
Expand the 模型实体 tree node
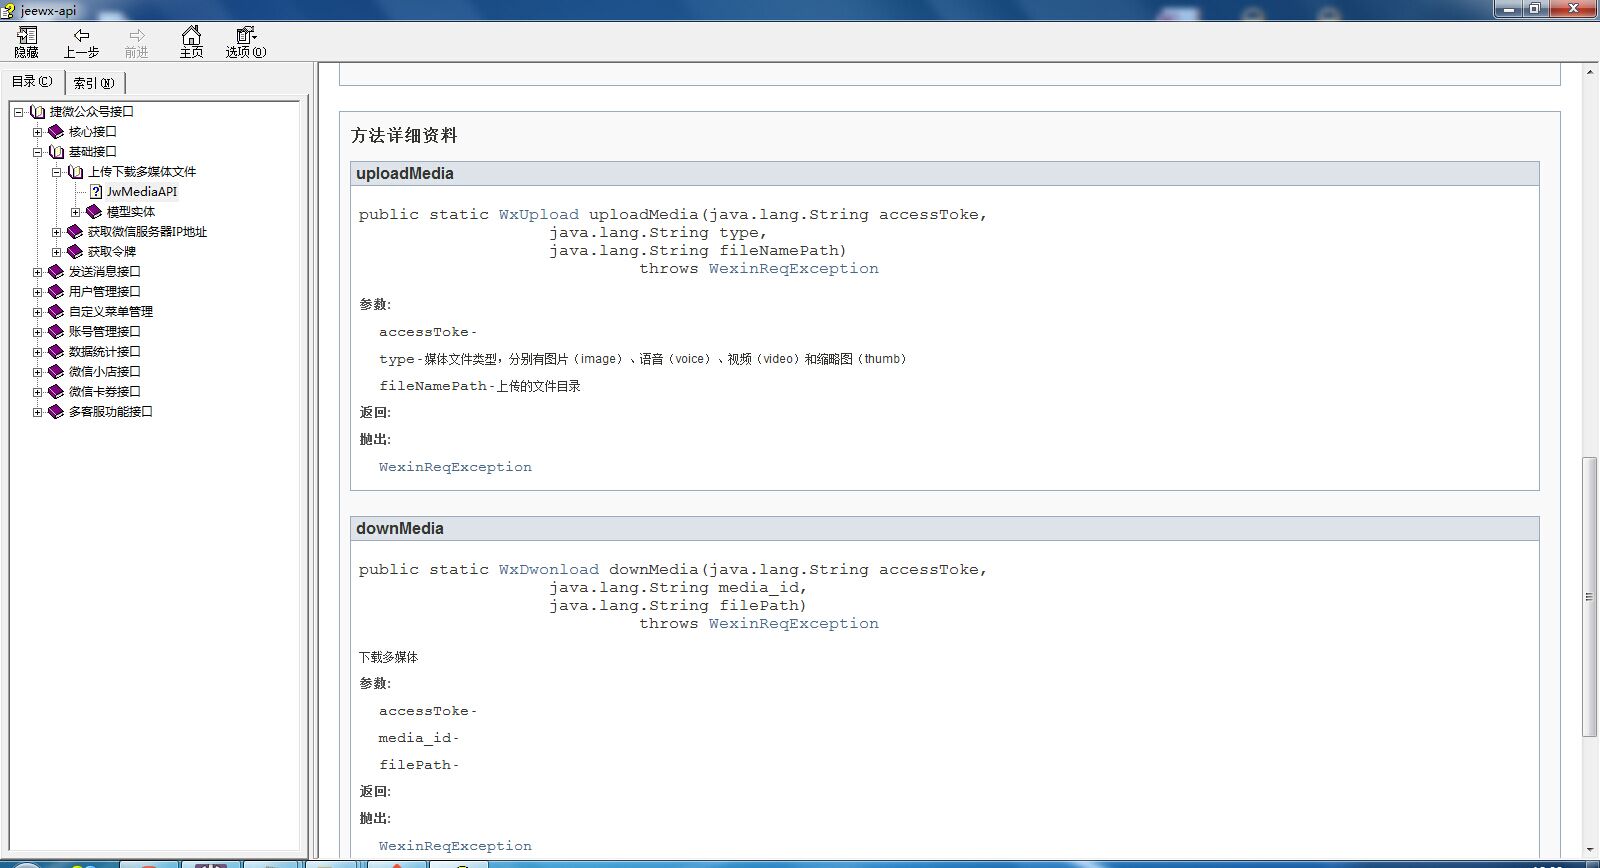tap(75, 212)
